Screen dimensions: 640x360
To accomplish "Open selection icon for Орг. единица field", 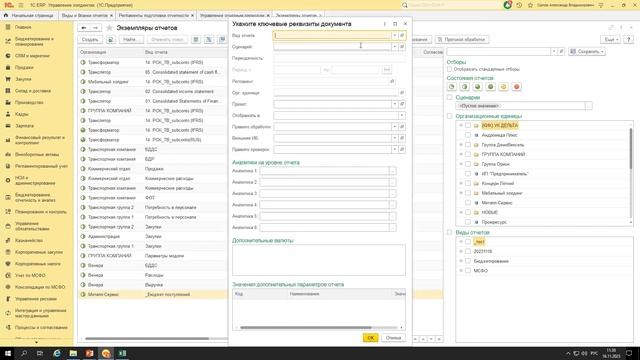I will (x=402, y=93).
